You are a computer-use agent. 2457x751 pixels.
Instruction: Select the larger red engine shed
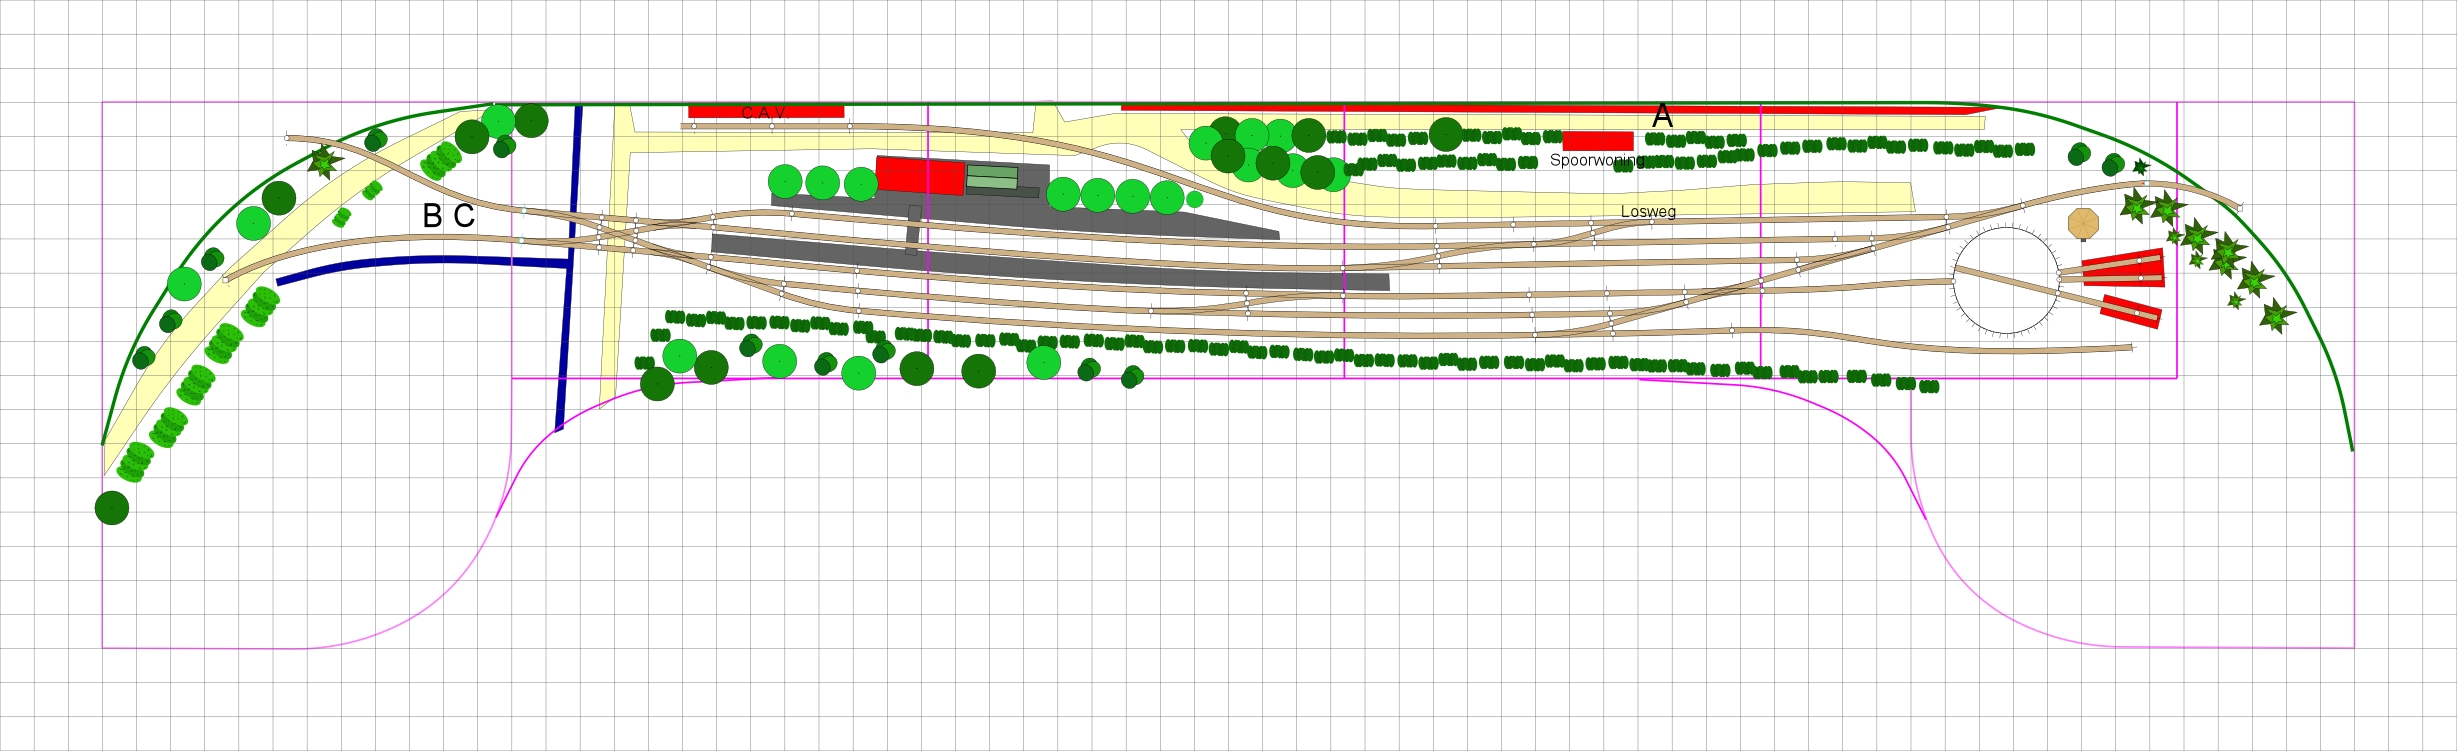pyautogui.click(x=2124, y=268)
